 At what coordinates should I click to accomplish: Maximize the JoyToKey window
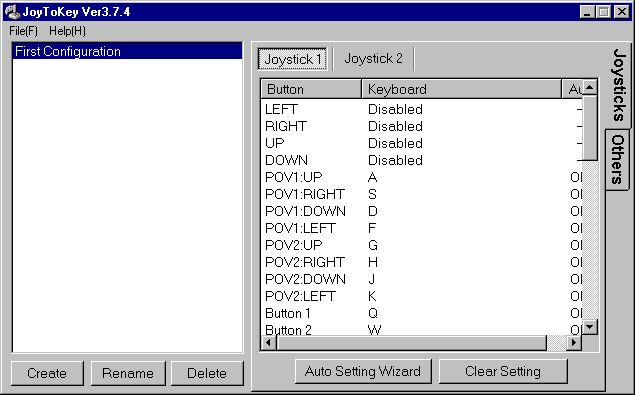tap(603, 12)
